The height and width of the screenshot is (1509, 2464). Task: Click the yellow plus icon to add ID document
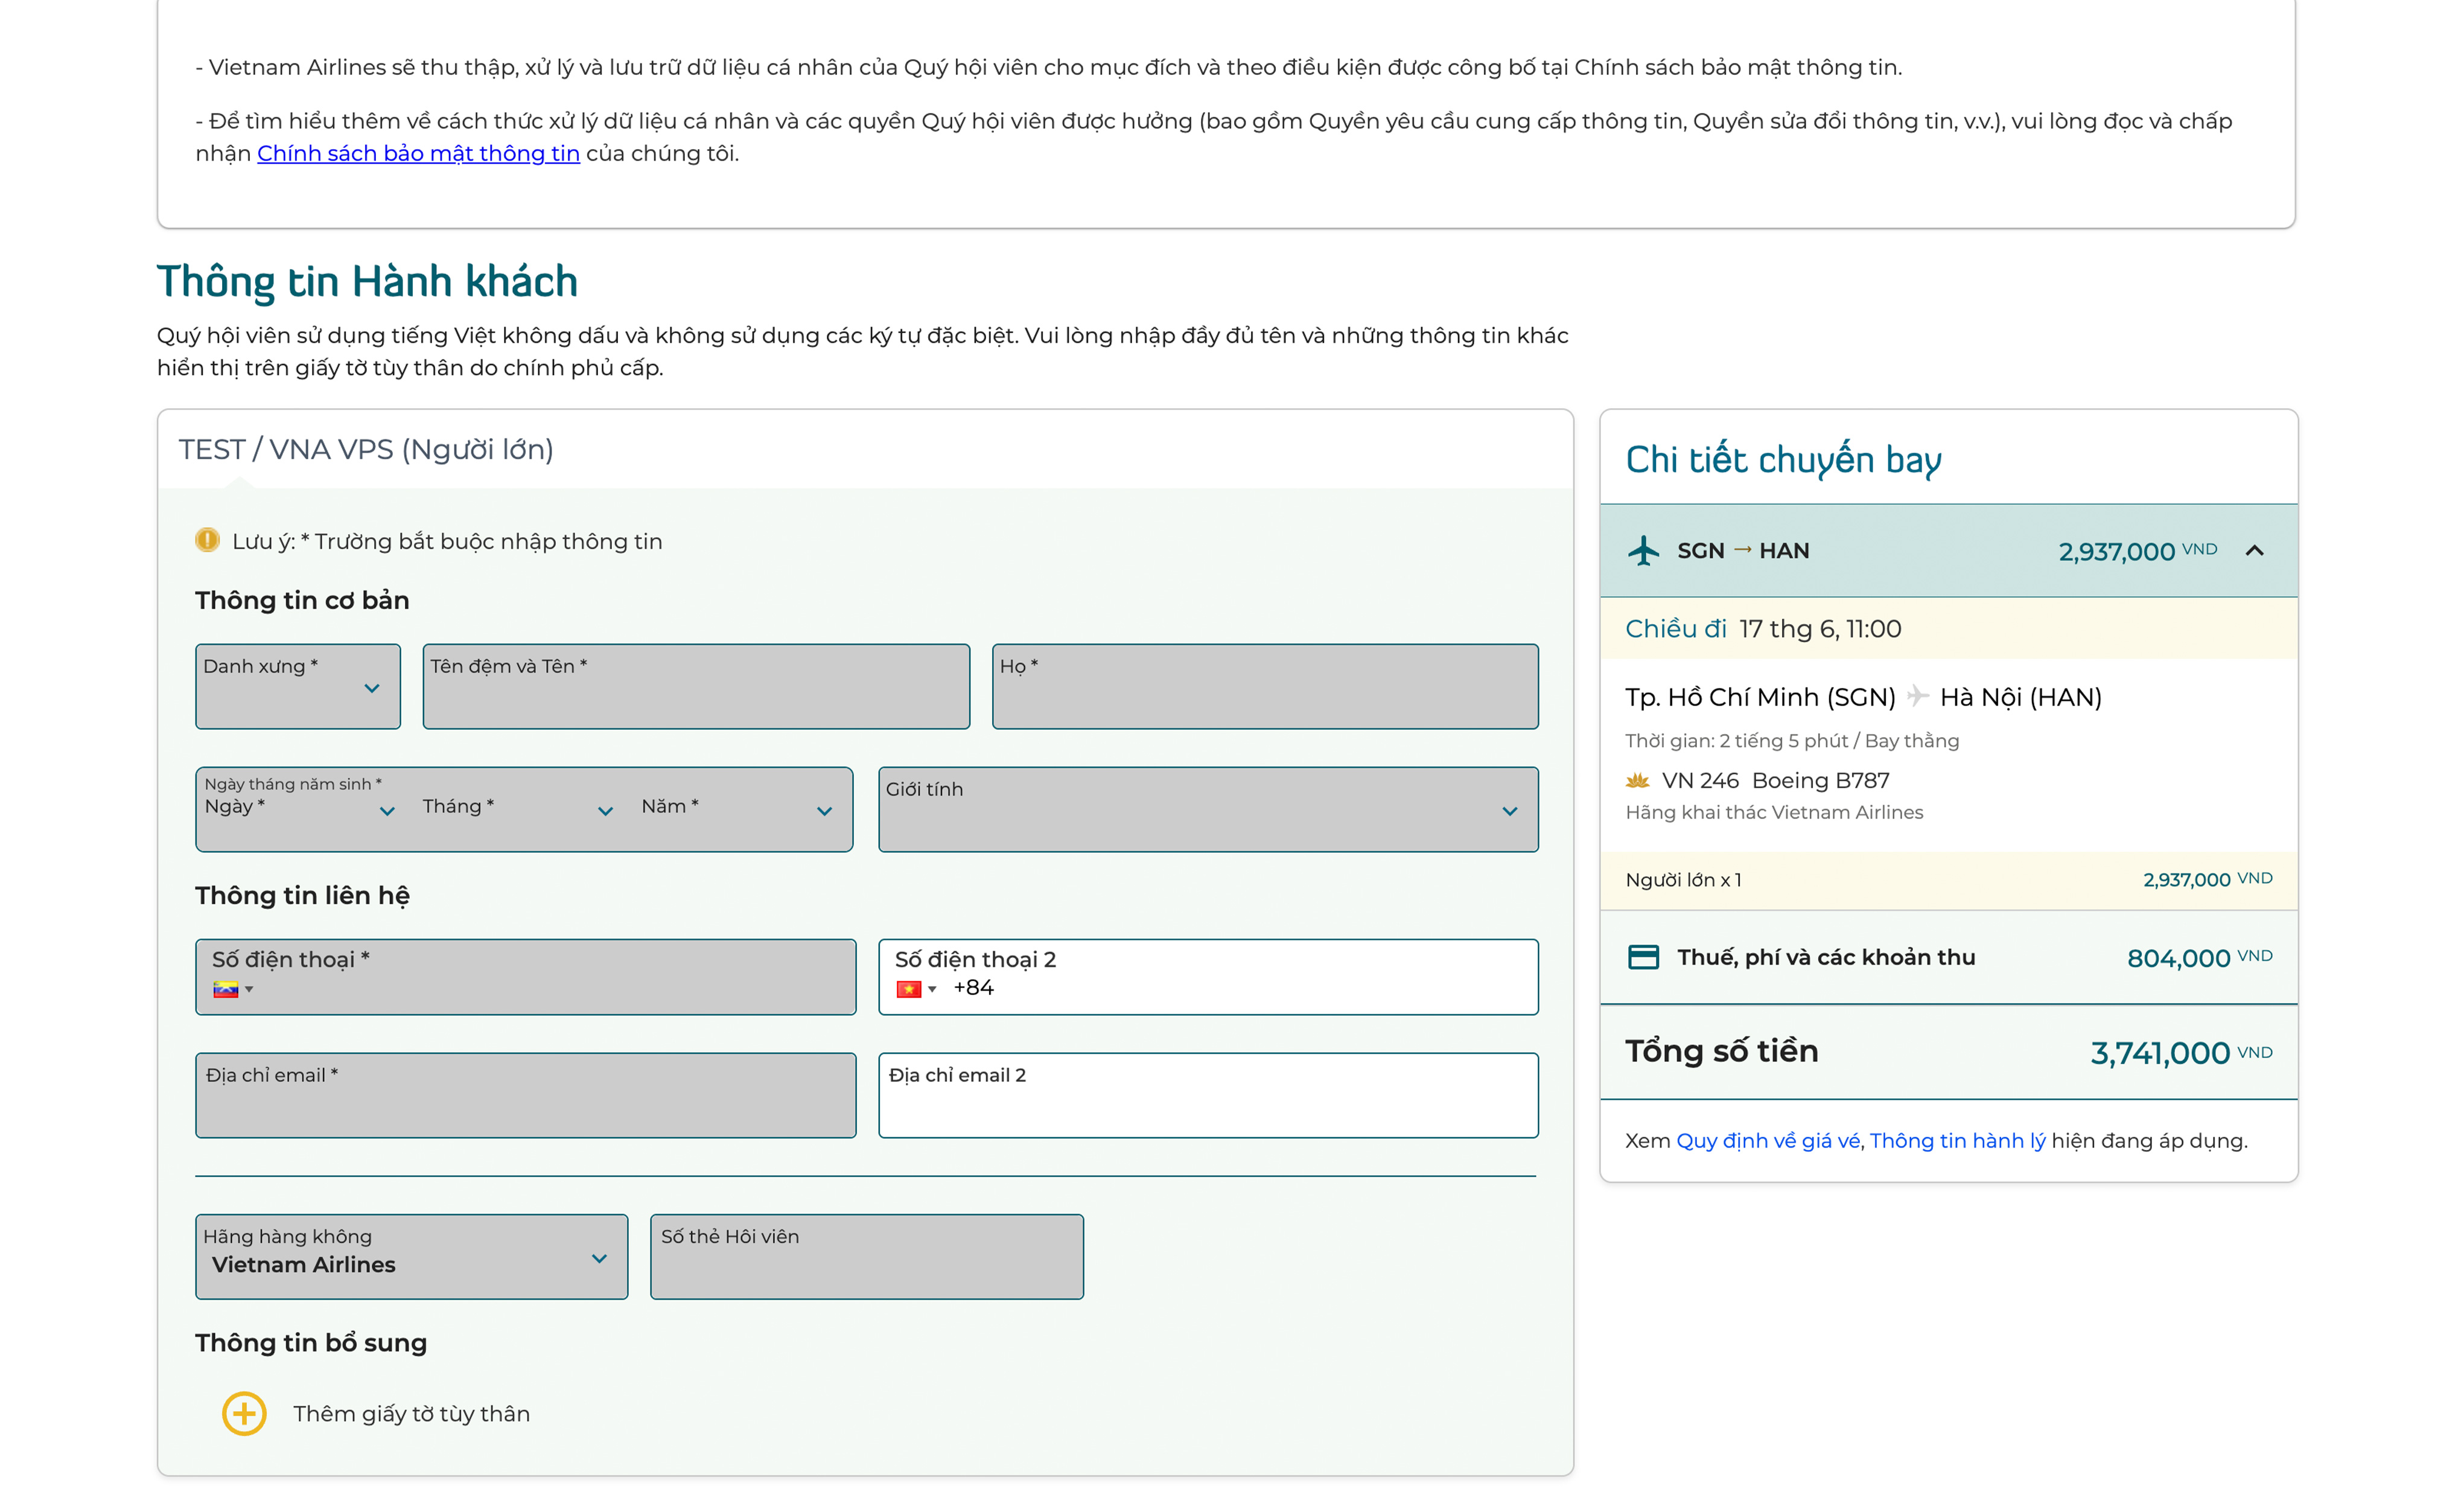(244, 1413)
